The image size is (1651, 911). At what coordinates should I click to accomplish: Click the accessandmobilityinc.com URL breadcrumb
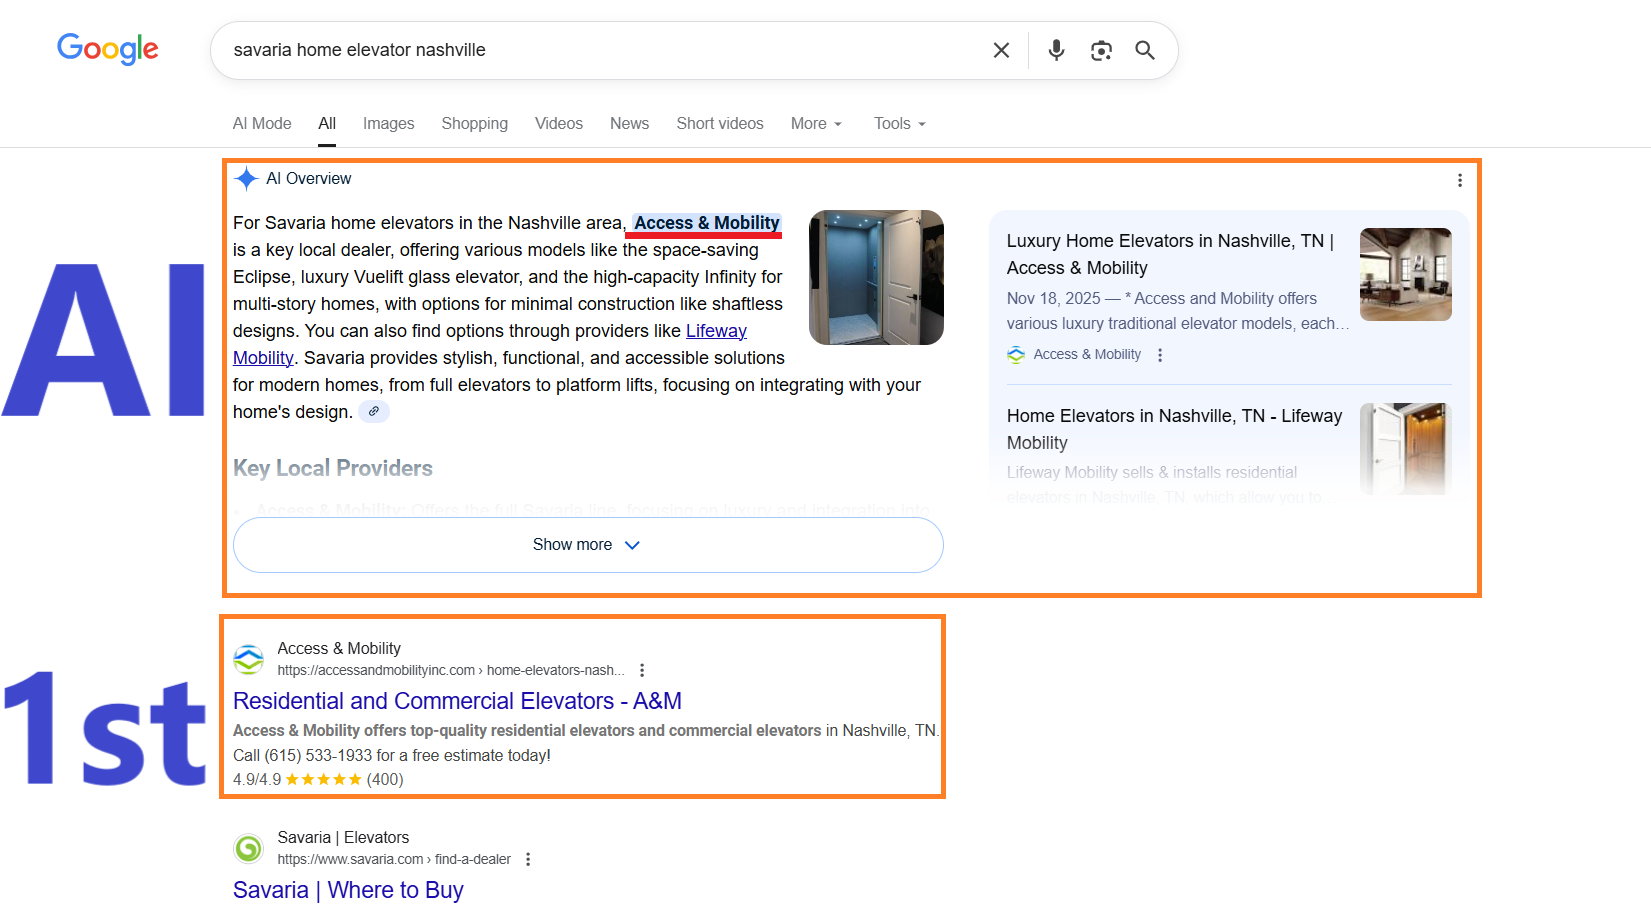click(451, 670)
